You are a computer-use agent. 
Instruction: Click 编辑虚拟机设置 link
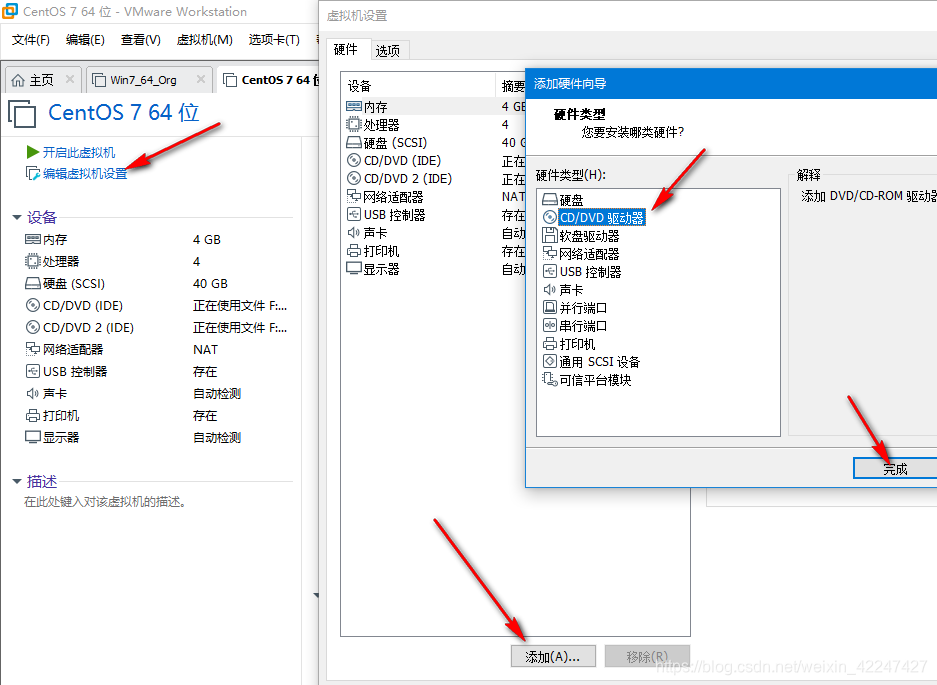coord(85,173)
